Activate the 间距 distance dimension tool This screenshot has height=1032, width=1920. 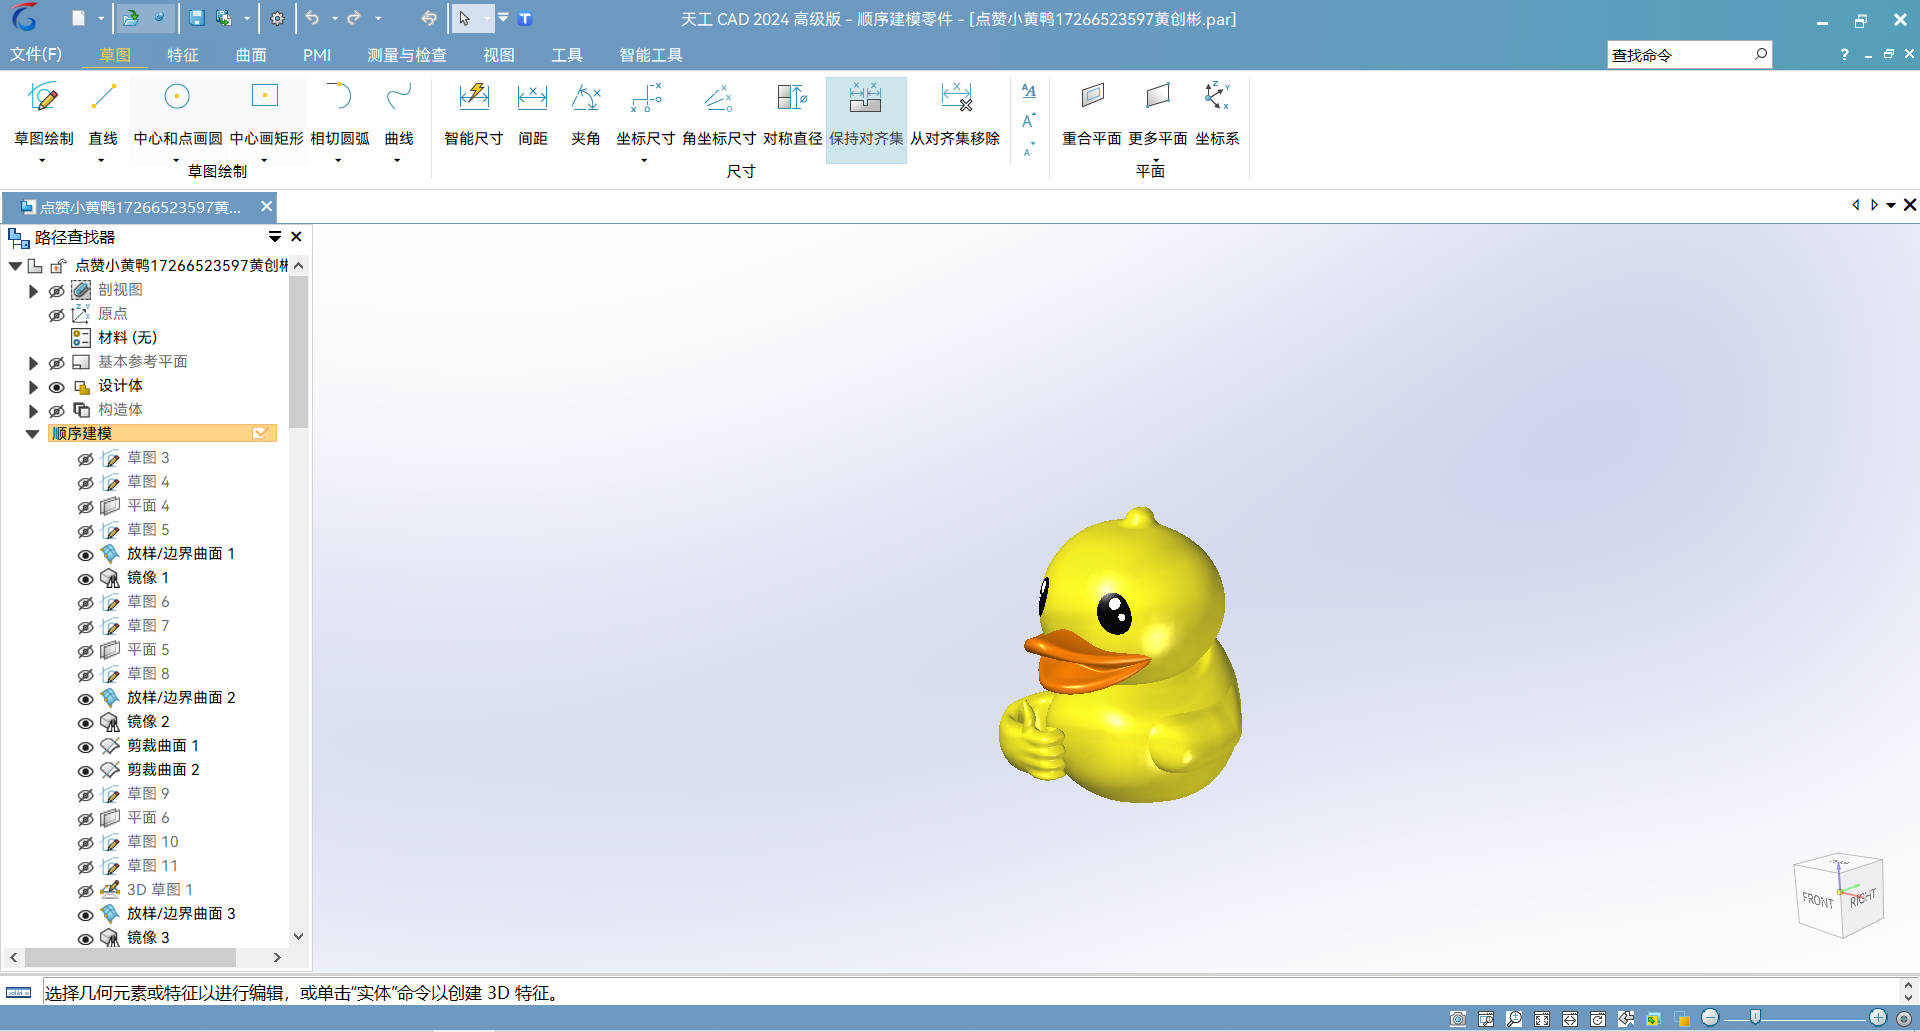532,113
